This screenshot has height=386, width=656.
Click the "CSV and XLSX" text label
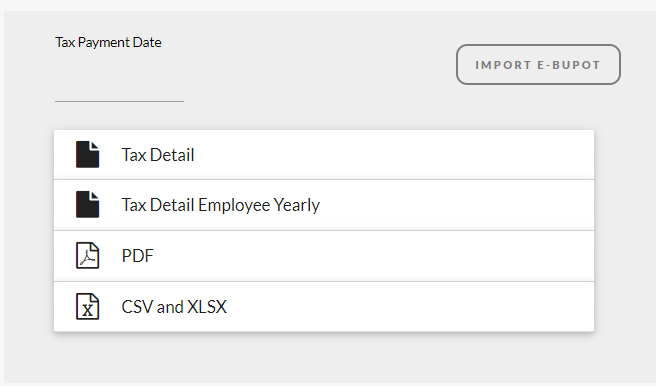(174, 307)
